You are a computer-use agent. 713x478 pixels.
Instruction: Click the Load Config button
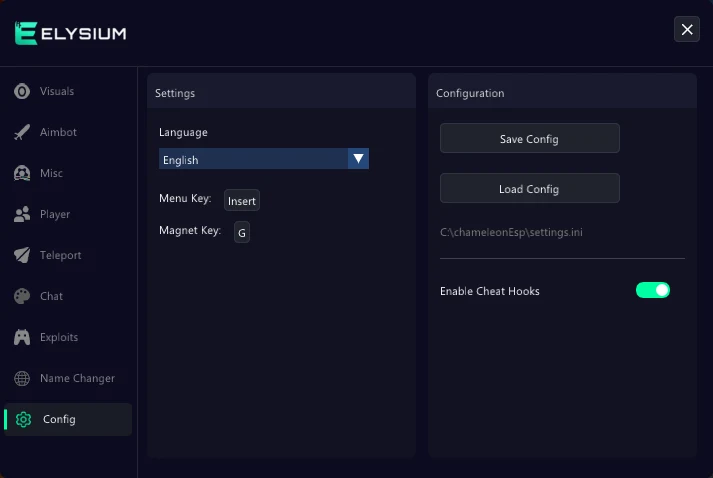(529, 188)
